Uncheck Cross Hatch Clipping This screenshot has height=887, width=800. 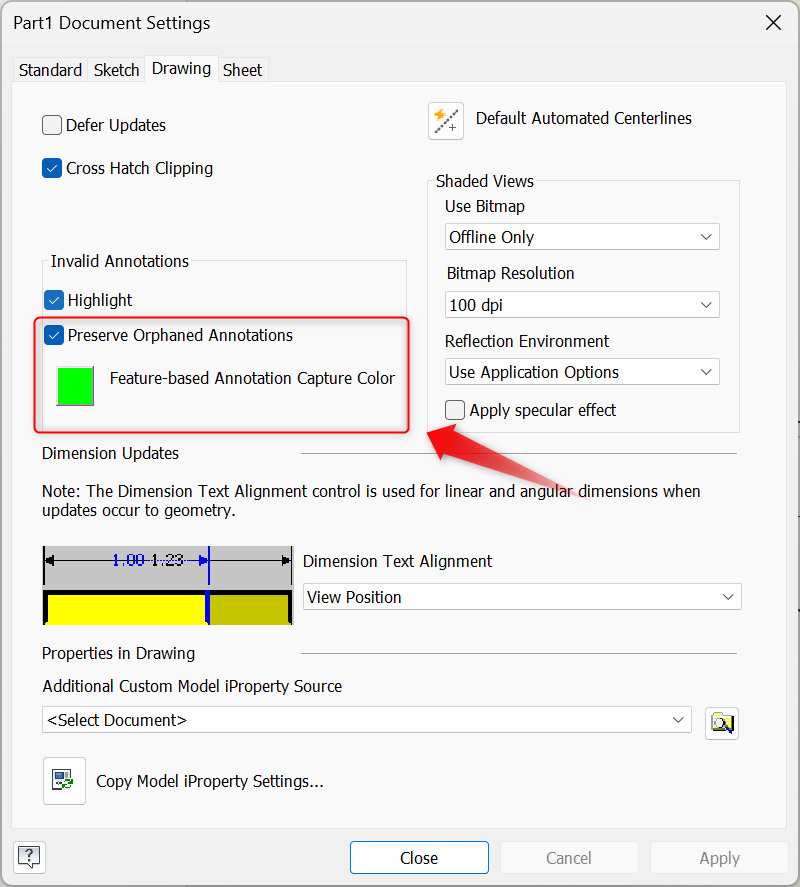[51, 168]
